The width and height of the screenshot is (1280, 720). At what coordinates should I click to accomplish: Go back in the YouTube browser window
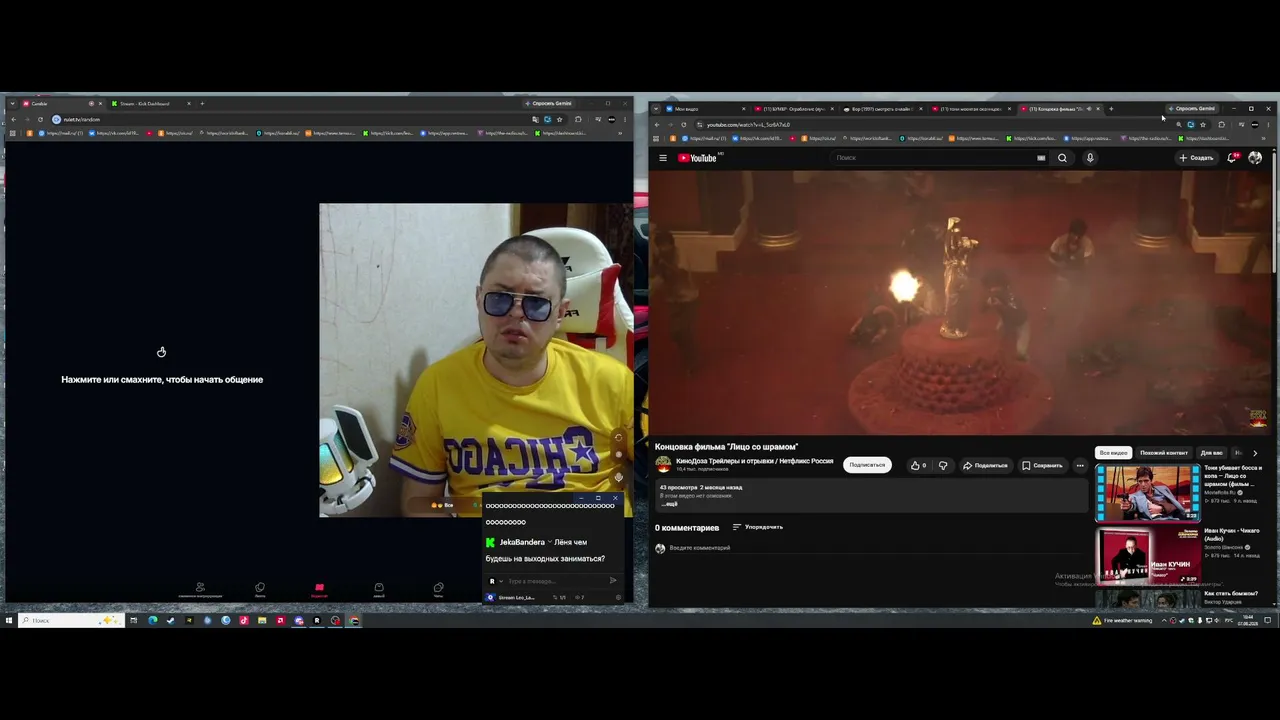click(657, 125)
